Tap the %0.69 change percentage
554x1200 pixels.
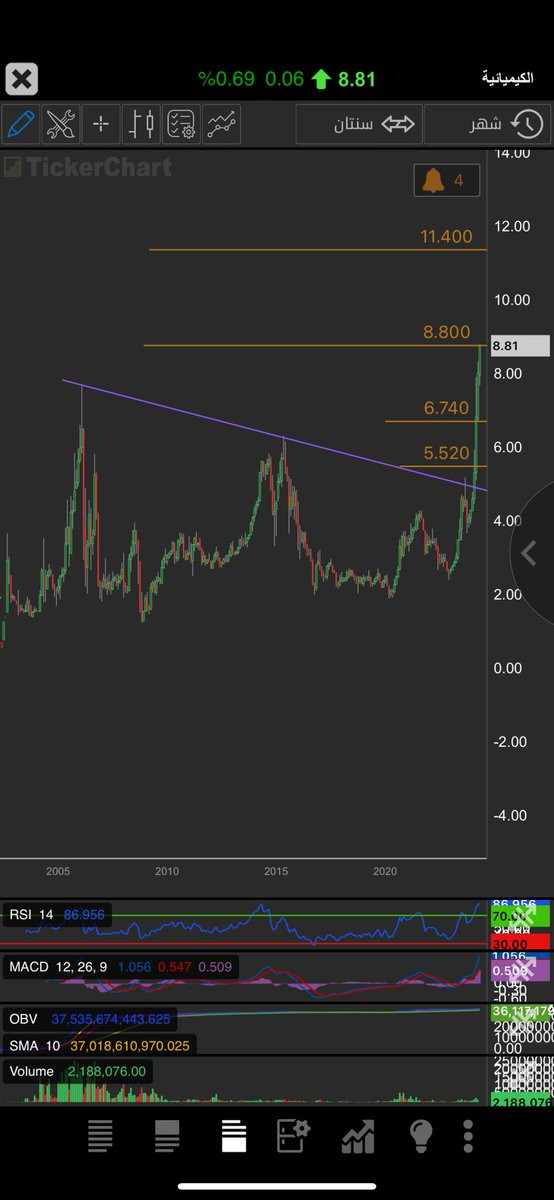[226, 79]
